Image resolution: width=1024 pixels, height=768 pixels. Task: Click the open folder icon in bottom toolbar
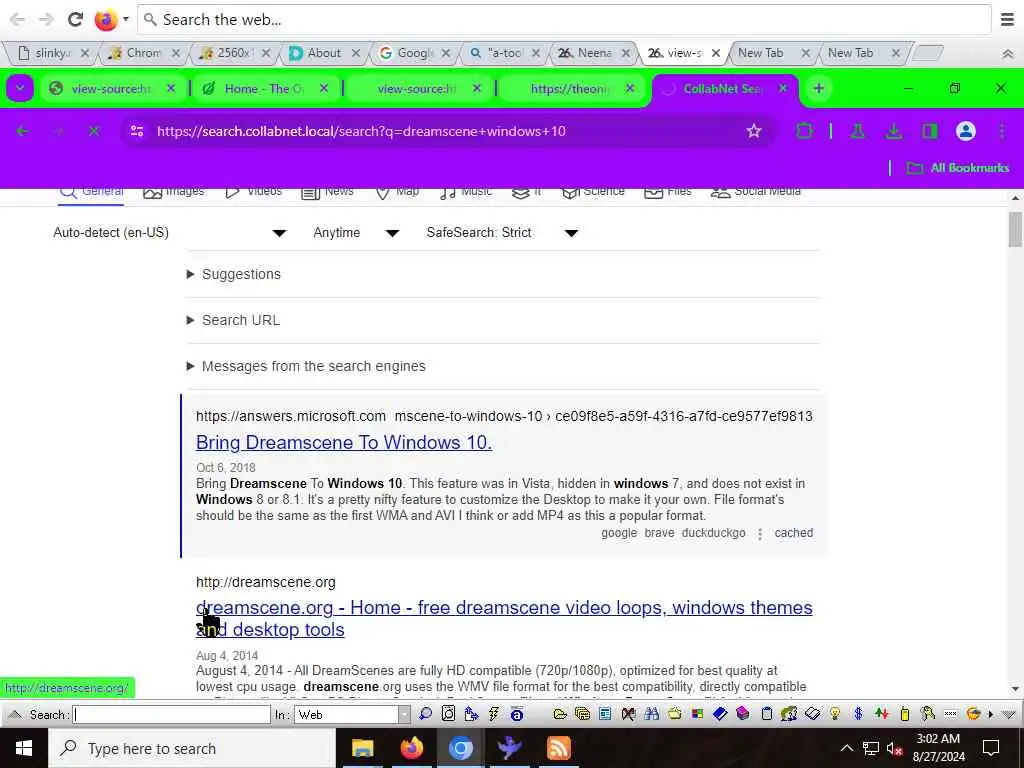pyautogui.click(x=560, y=714)
